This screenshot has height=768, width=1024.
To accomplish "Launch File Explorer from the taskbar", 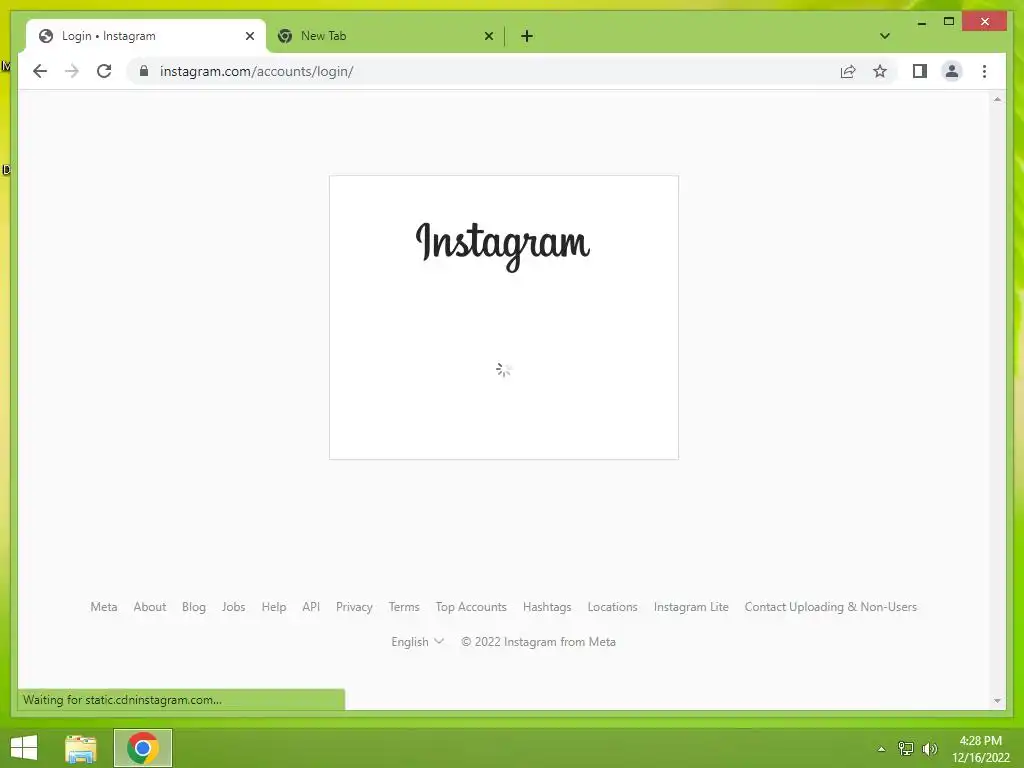I will 81,748.
